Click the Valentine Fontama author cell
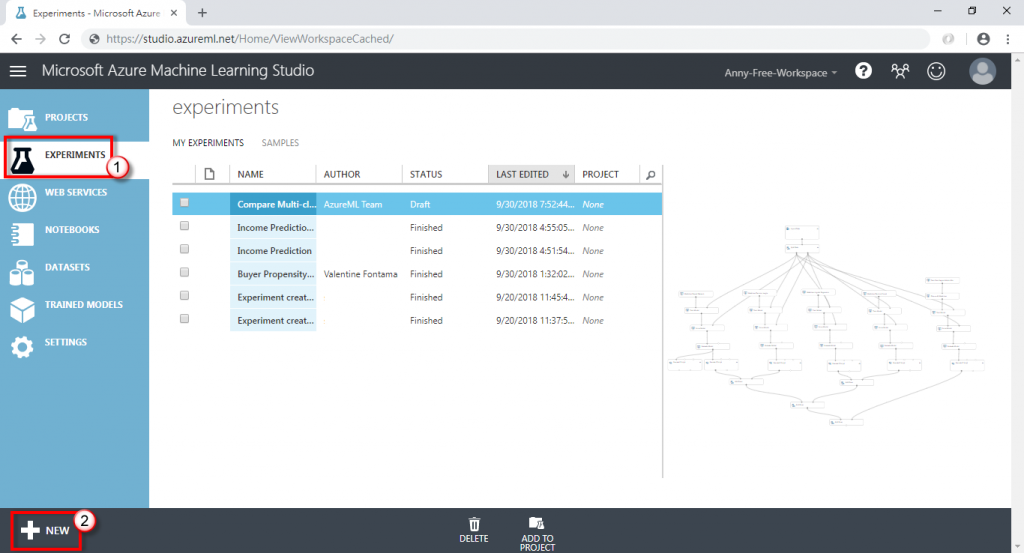Viewport: 1024px width, 553px height. click(x=360, y=274)
